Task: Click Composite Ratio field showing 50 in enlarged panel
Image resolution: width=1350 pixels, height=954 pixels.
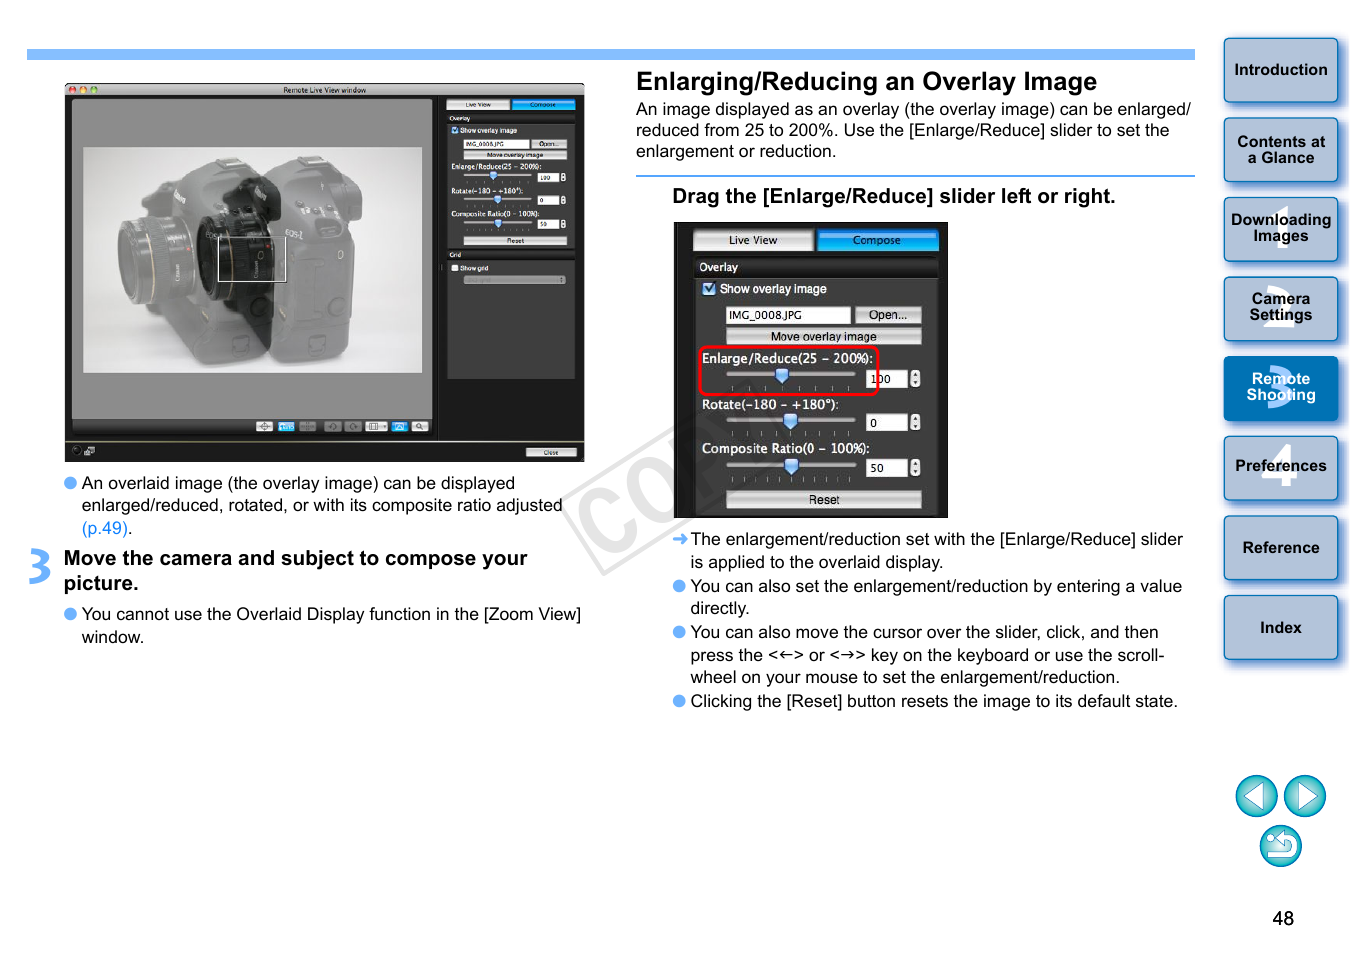Action: (x=887, y=468)
